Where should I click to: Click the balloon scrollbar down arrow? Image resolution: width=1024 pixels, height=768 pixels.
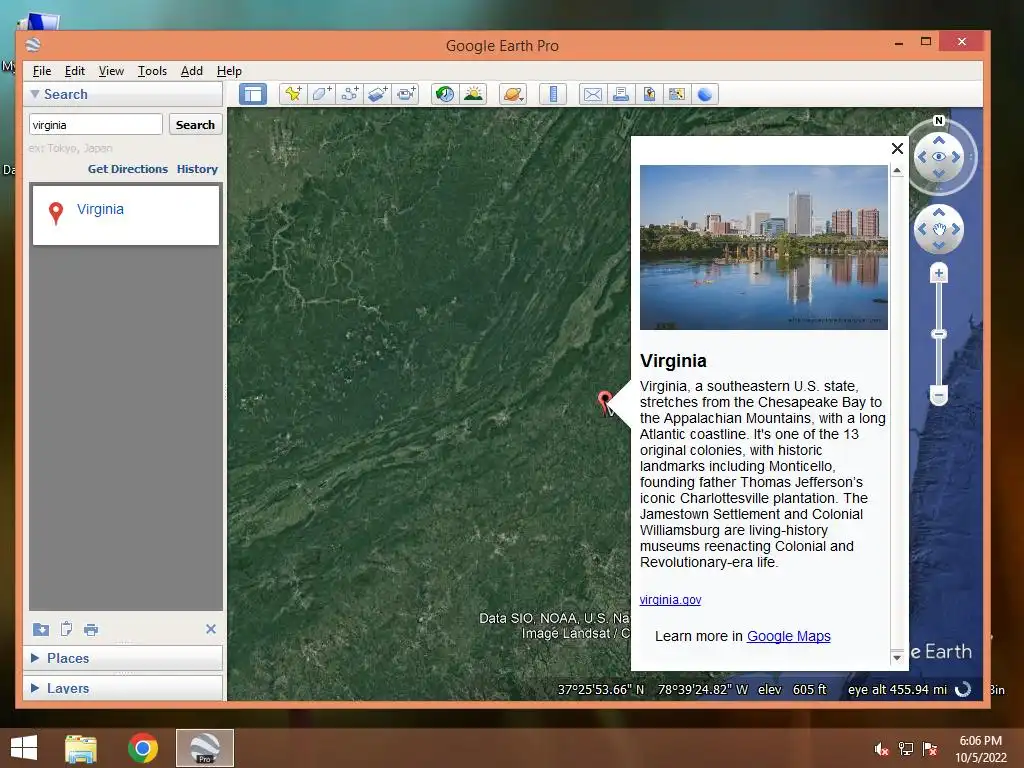(897, 658)
